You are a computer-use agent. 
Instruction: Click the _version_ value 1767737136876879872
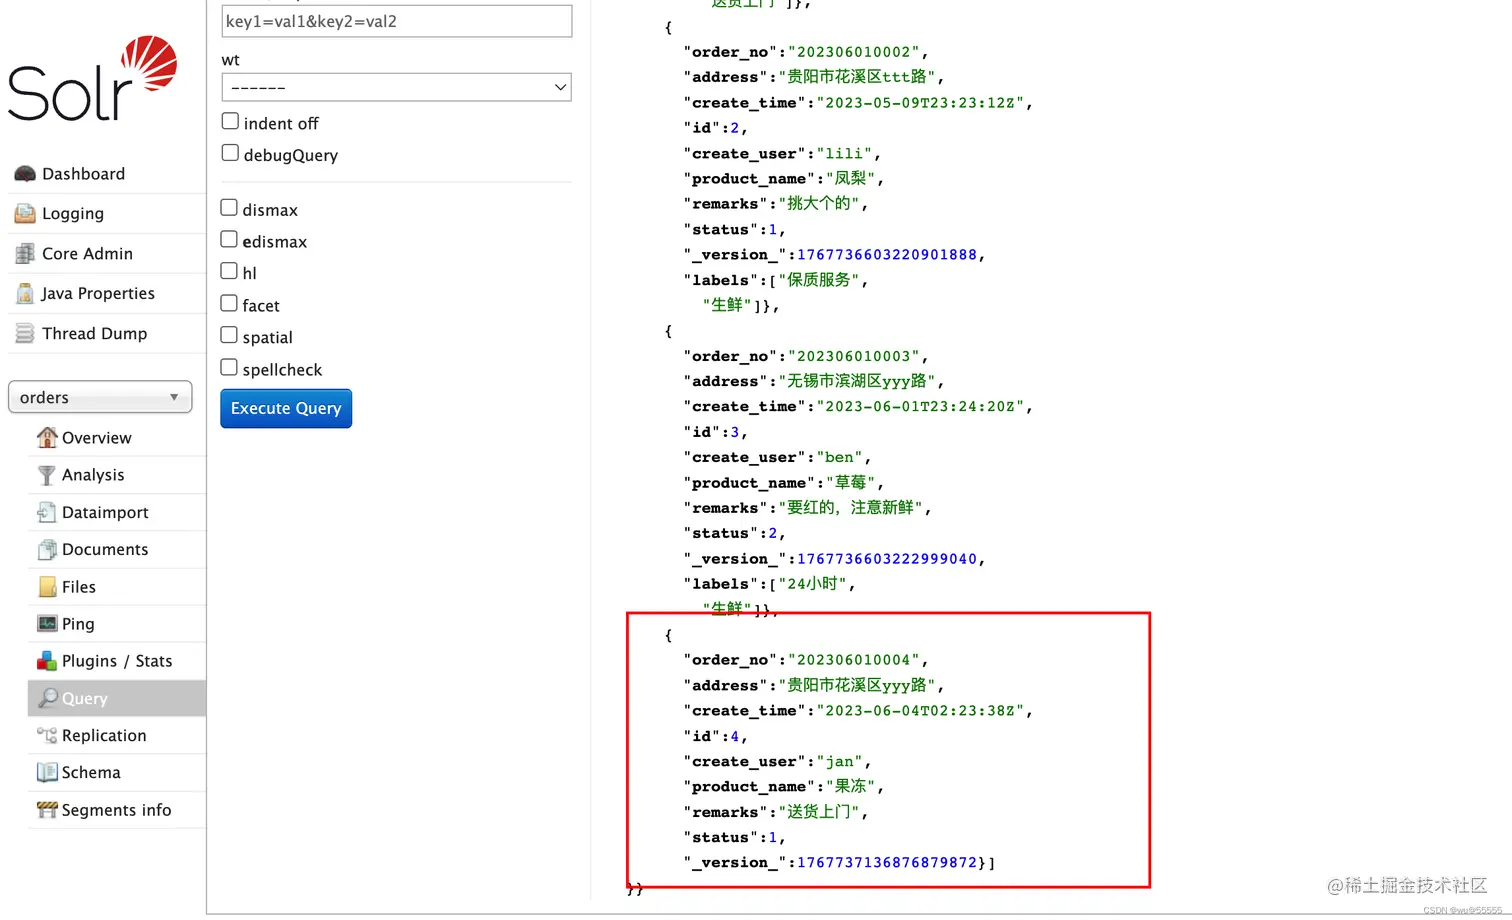[887, 862]
